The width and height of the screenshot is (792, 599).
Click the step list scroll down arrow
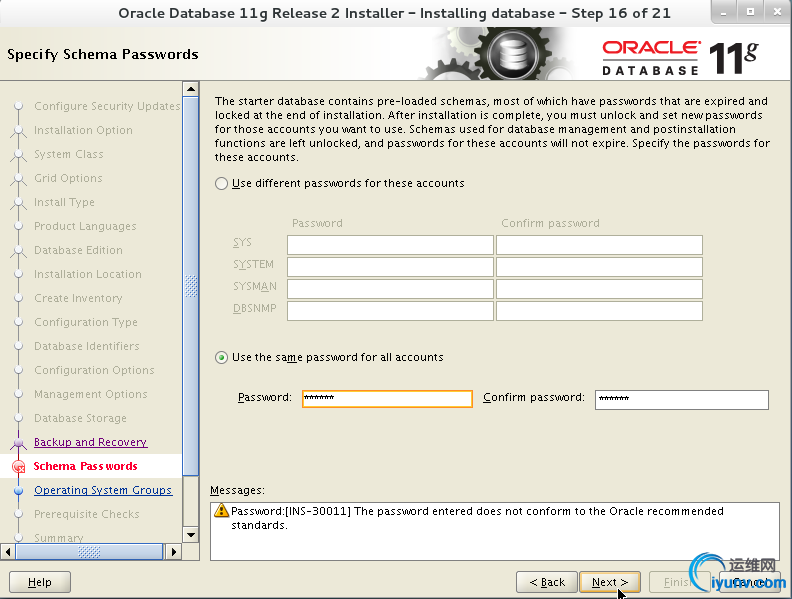190,535
